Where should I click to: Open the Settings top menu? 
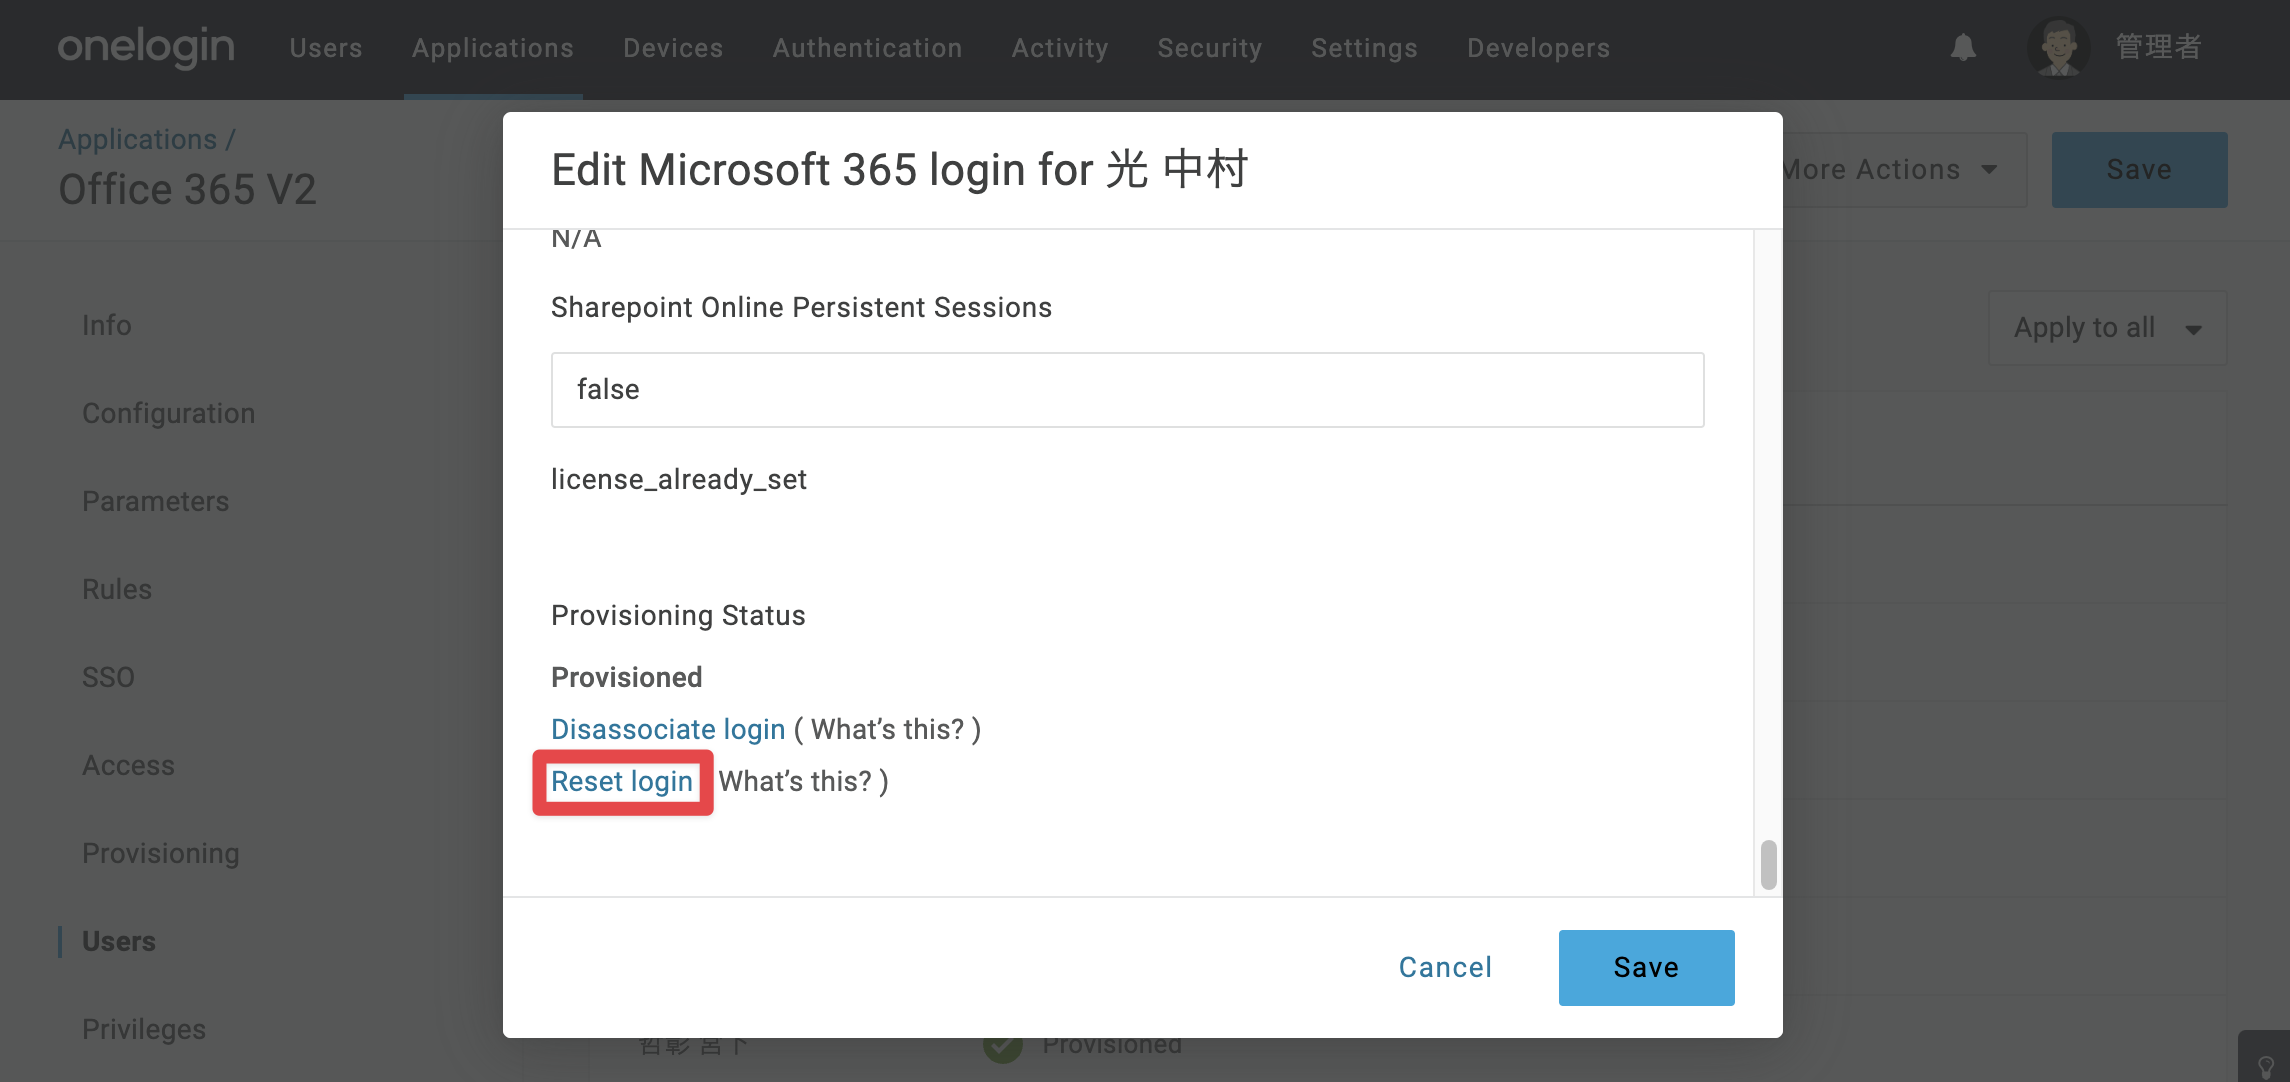tap(1364, 47)
